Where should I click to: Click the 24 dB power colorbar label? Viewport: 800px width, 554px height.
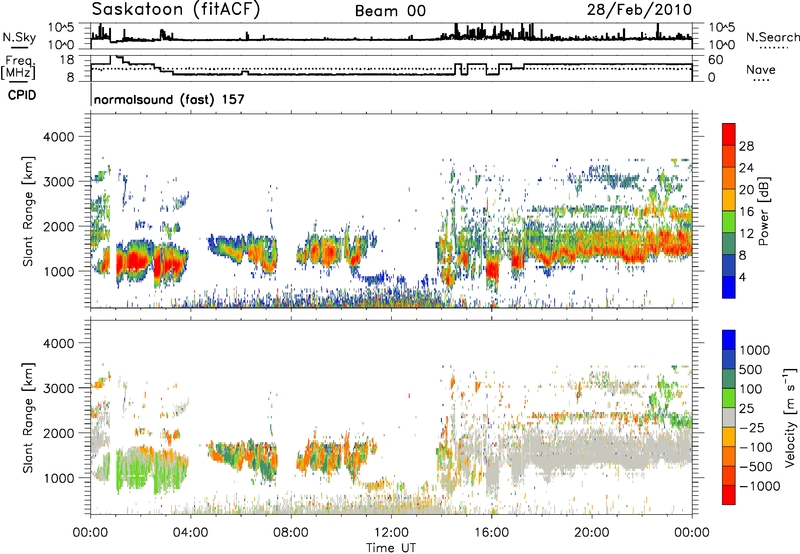point(746,168)
